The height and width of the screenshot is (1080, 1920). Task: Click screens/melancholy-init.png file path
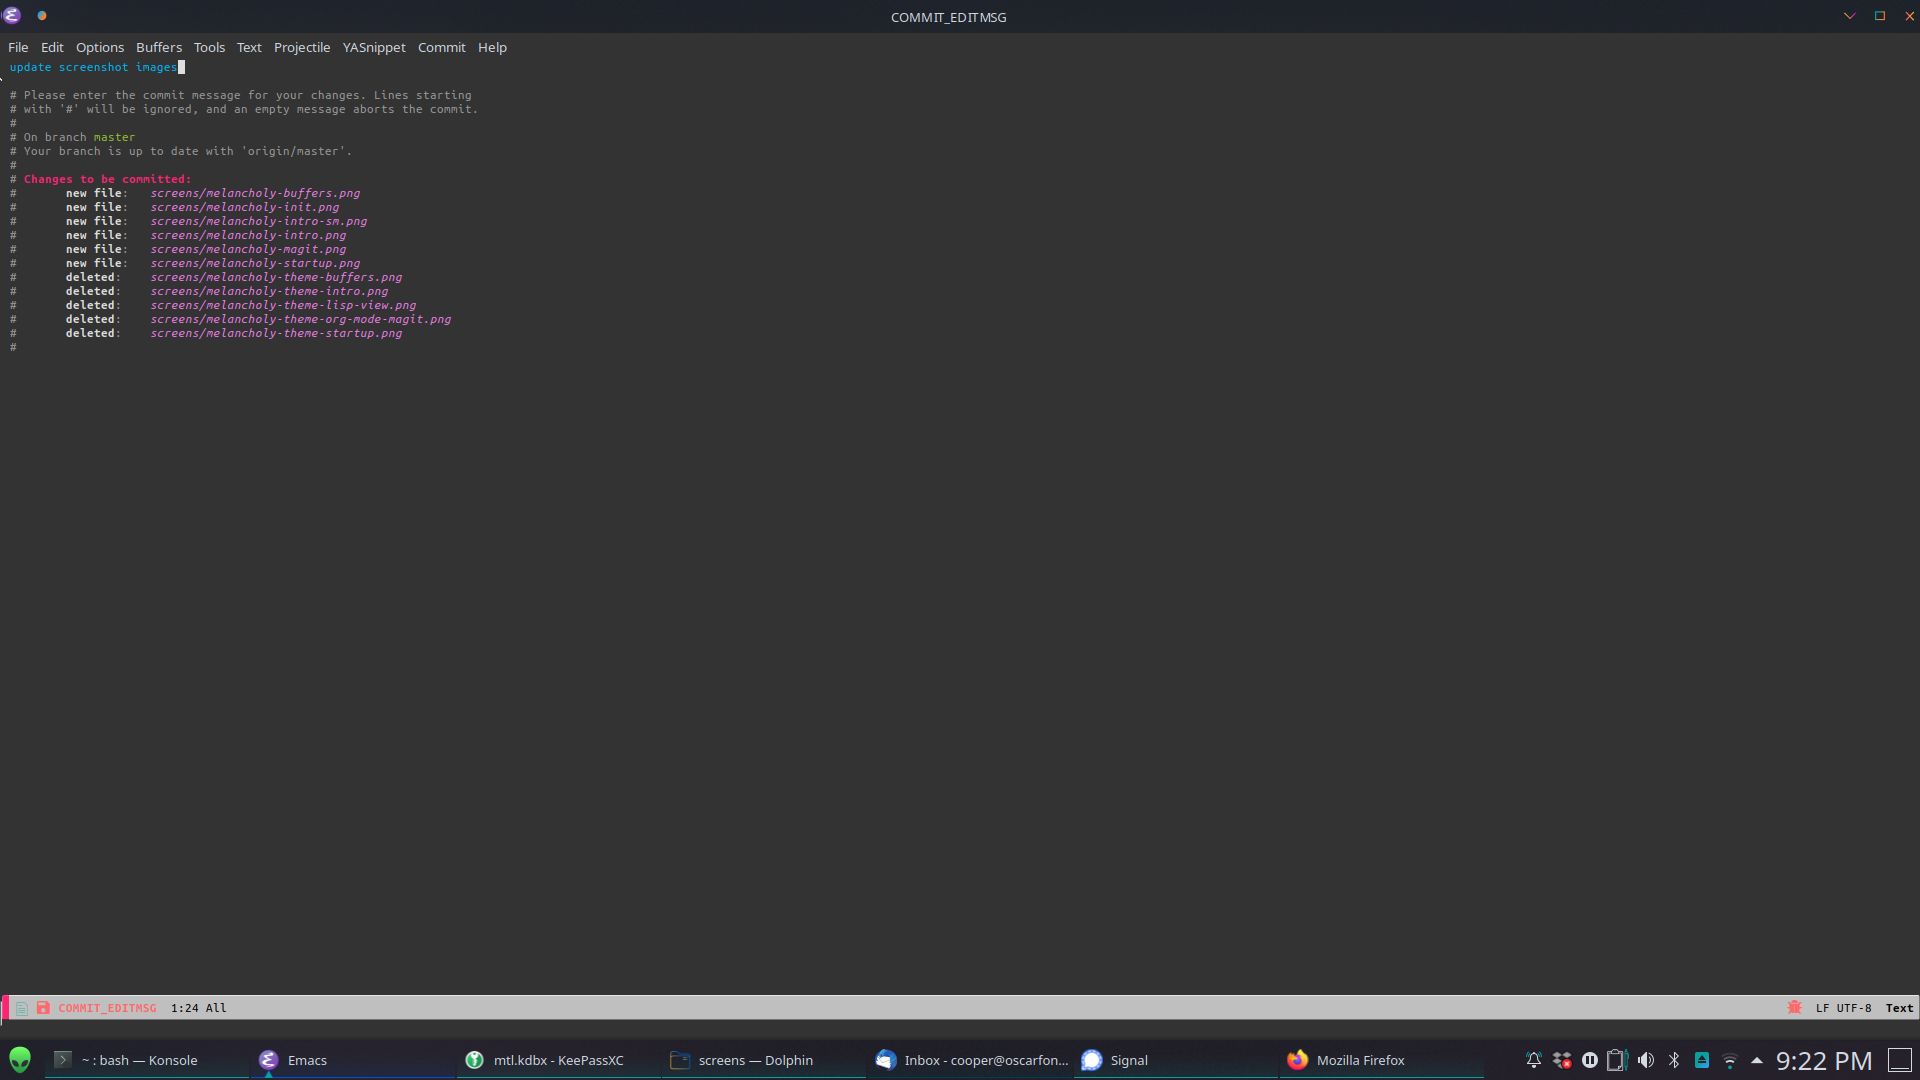point(245,207)
